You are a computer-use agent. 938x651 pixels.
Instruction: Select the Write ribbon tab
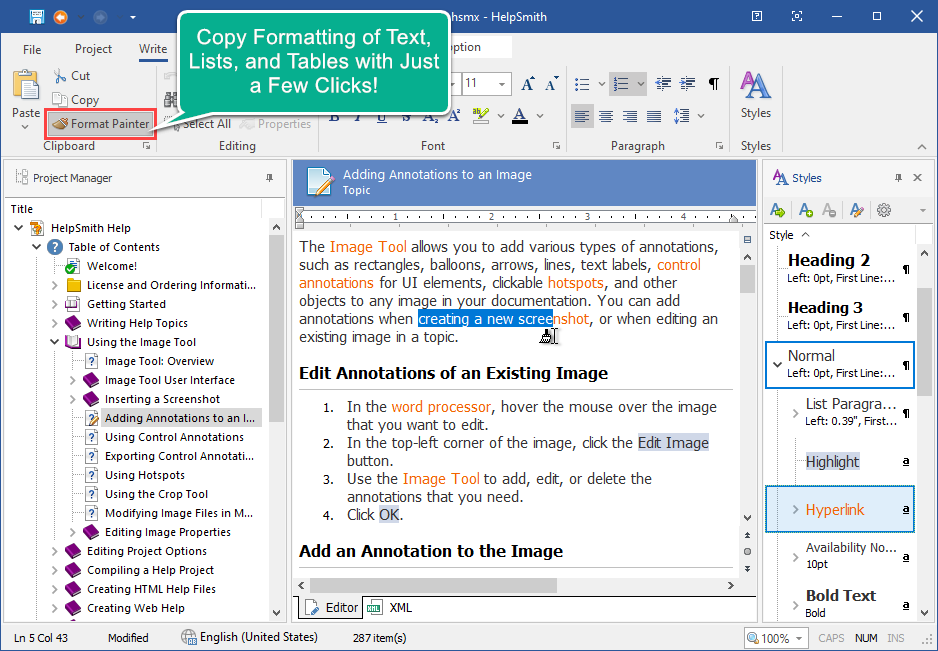coord(153,49)
